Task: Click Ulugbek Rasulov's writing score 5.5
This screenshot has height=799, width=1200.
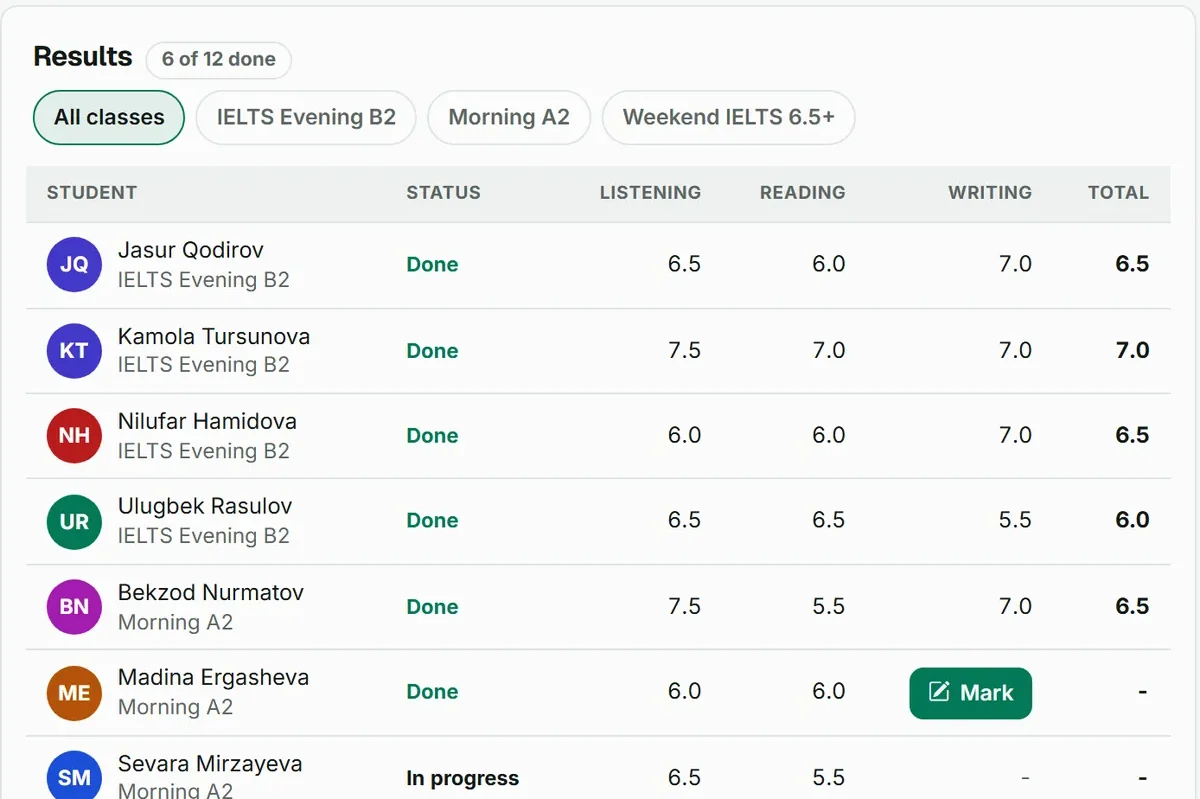Action: [1015, 521]
